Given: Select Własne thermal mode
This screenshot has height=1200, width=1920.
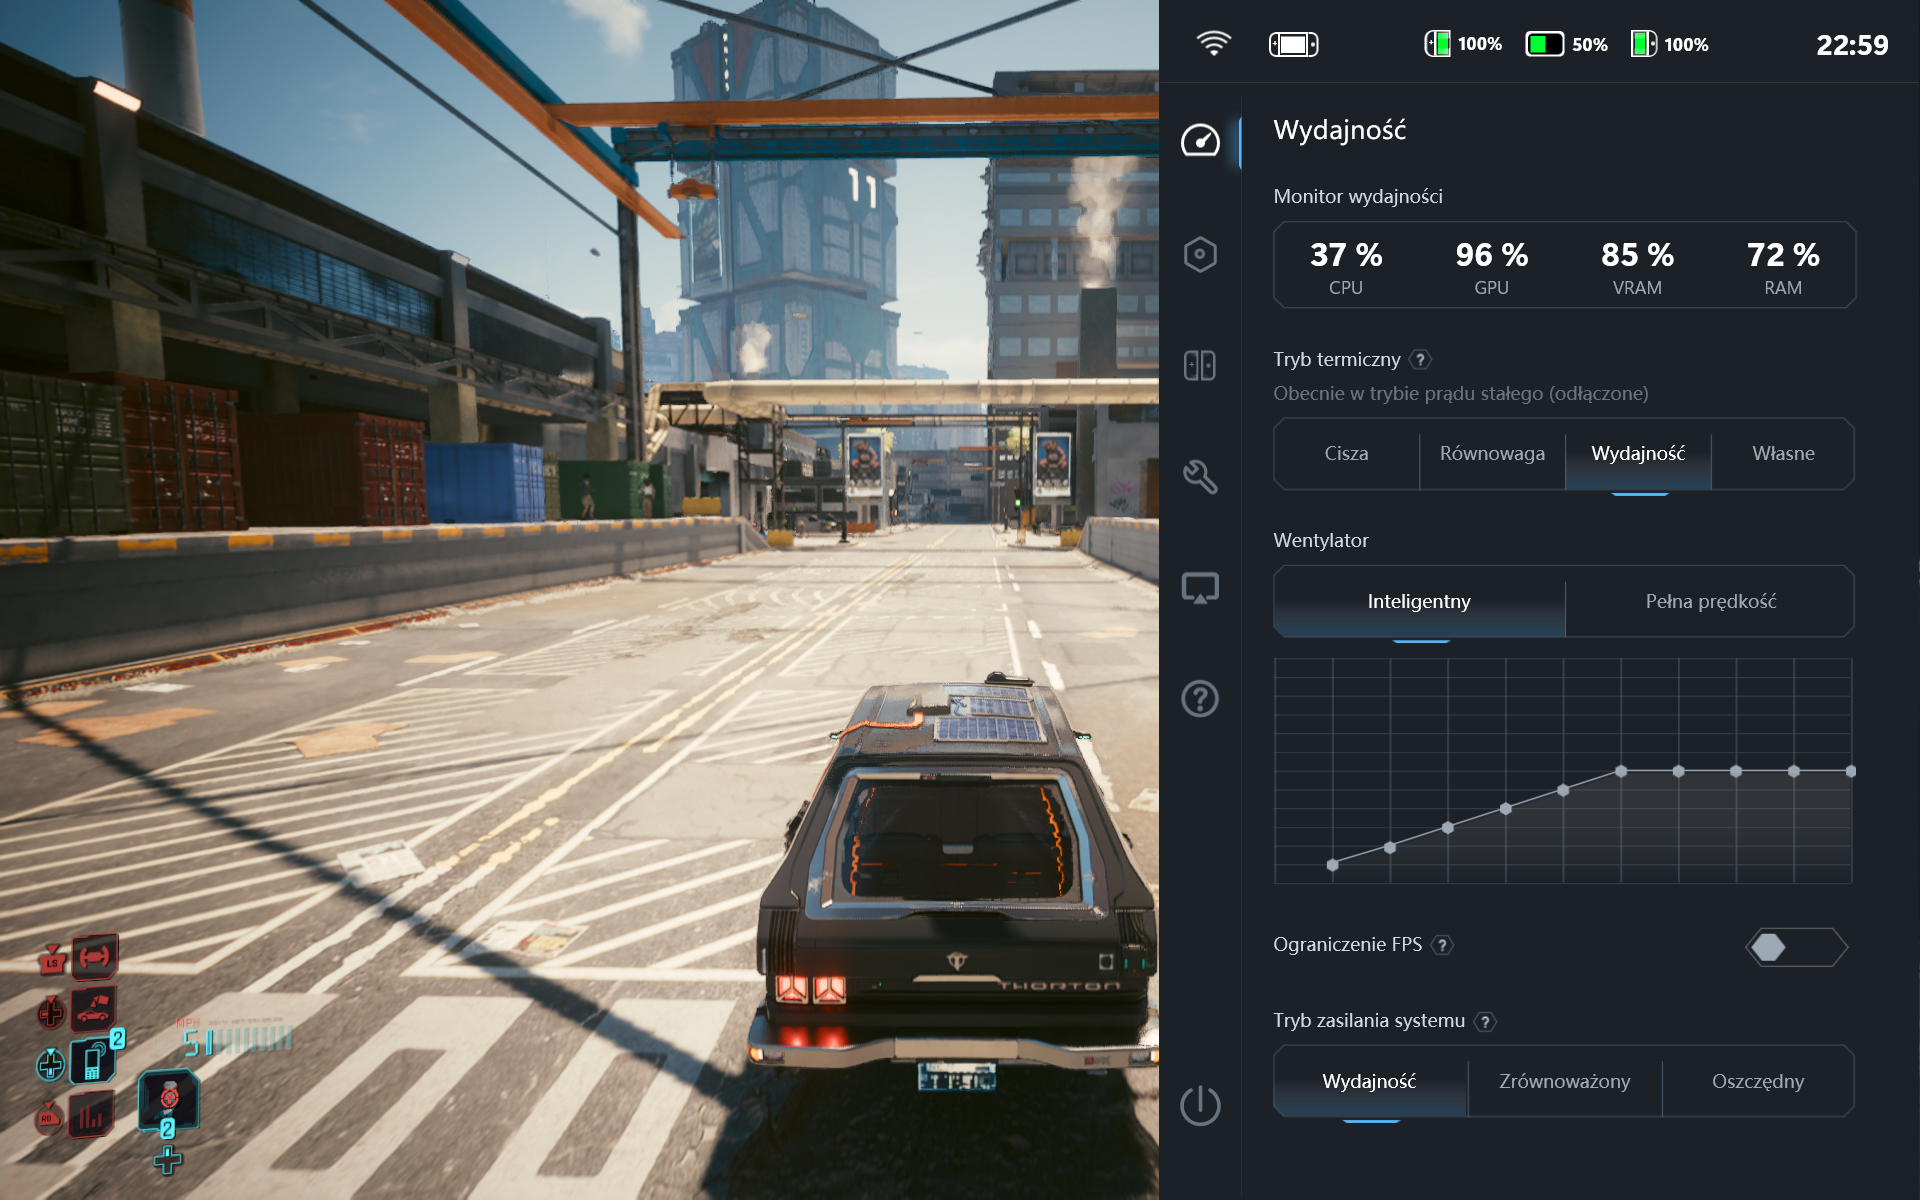Looking at the screenshot, I should (1783, 454).
